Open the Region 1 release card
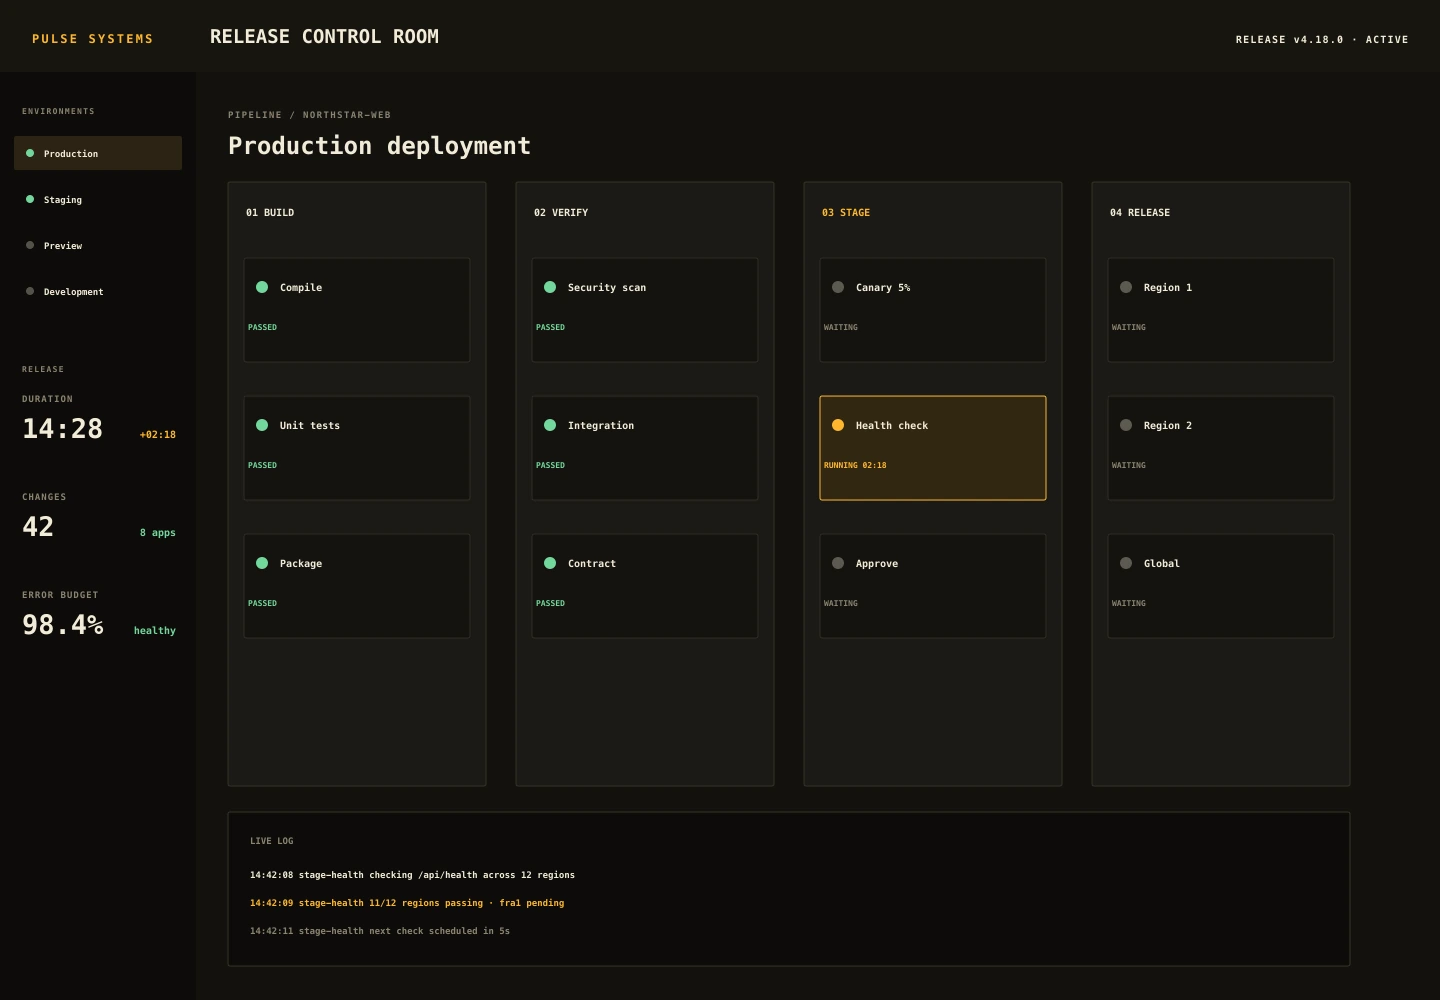Image resolution: width=1440 pixels, height=1000 pixels. click(x=1221, y=310)
